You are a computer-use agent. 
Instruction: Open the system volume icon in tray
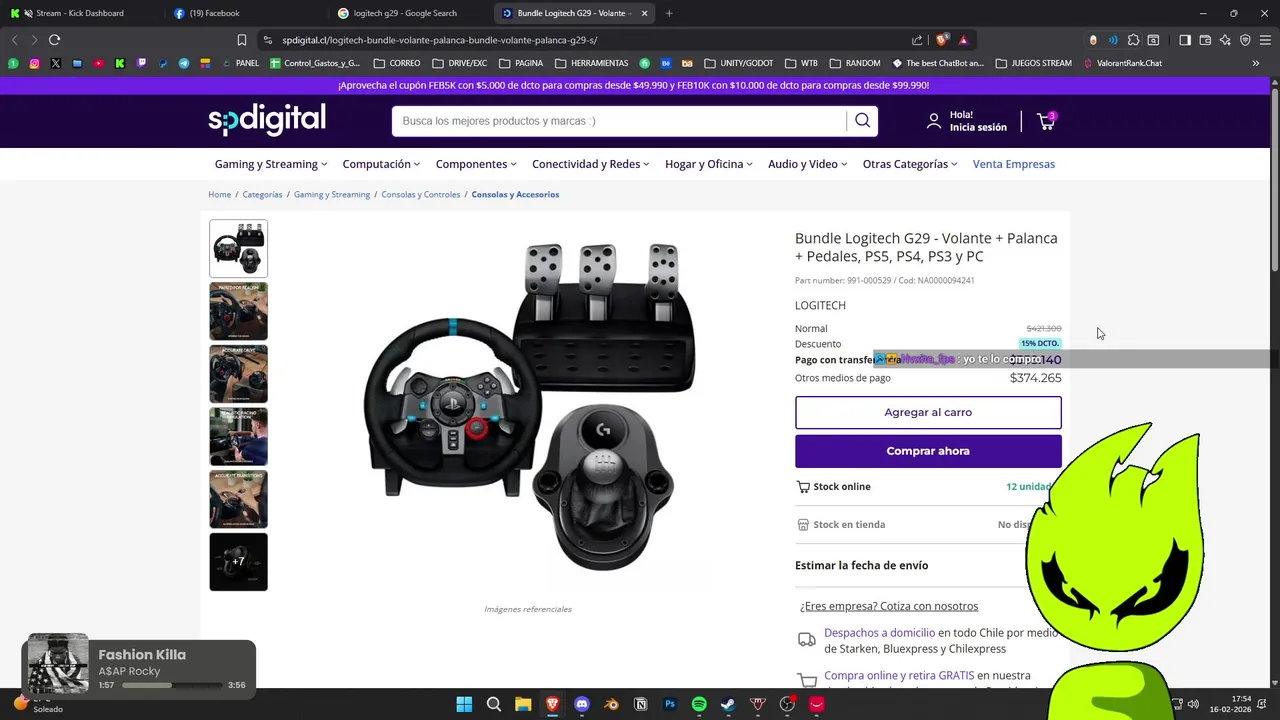point(1193,704)
